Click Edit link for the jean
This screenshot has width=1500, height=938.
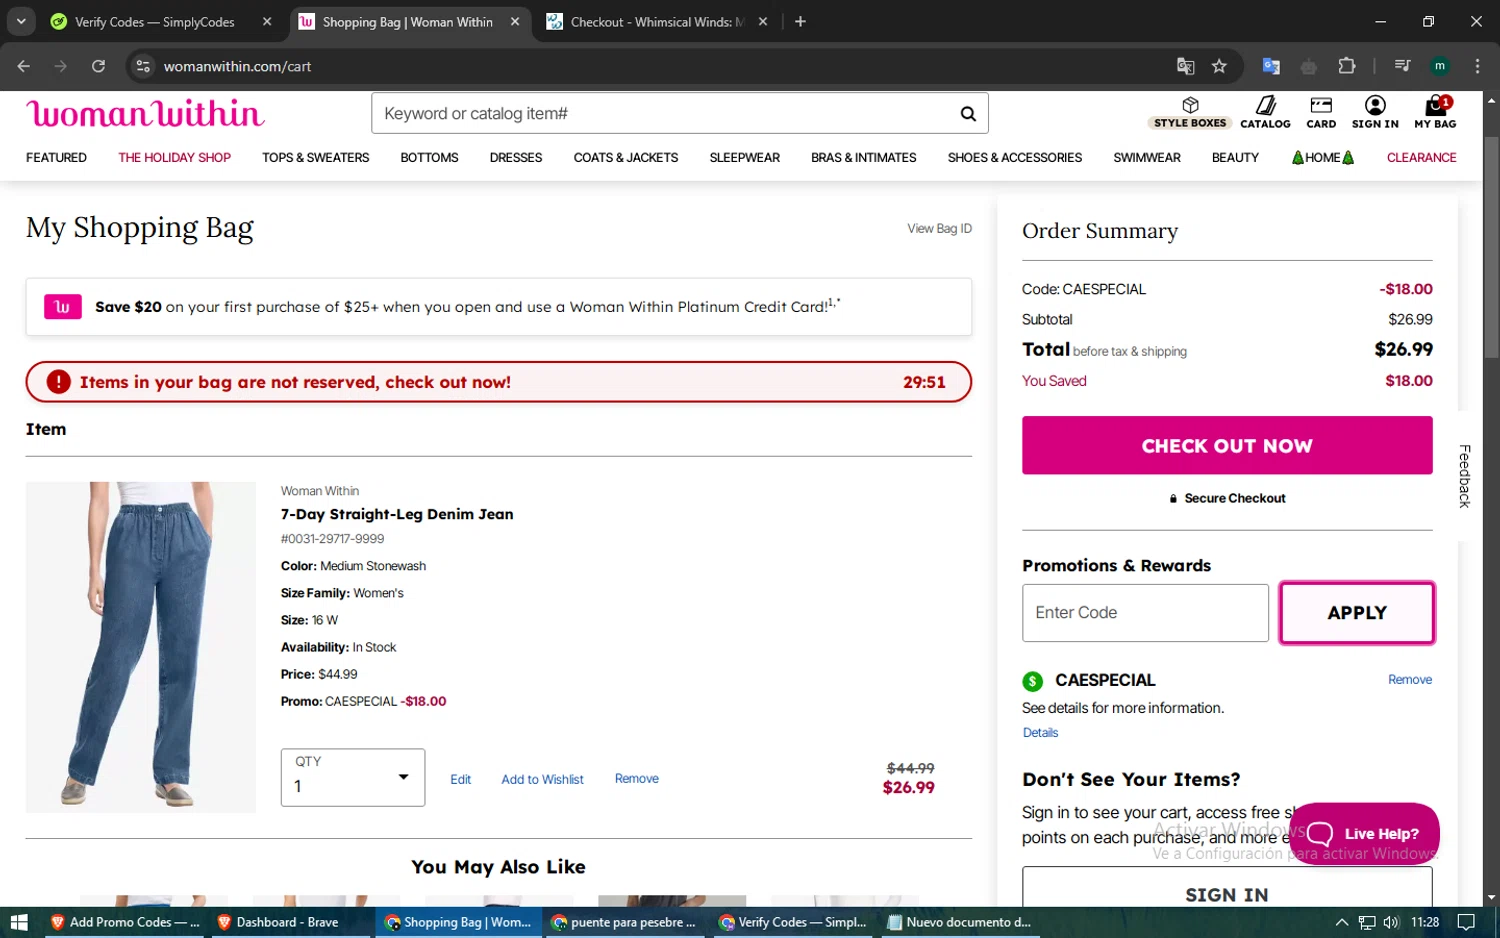pos(460,779)
